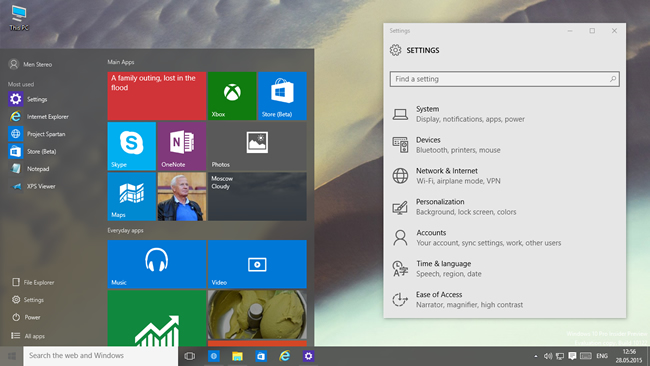Viewport: 650px width, 366px height.
Task: Open the Xbox tile
Action: point(232,96)
